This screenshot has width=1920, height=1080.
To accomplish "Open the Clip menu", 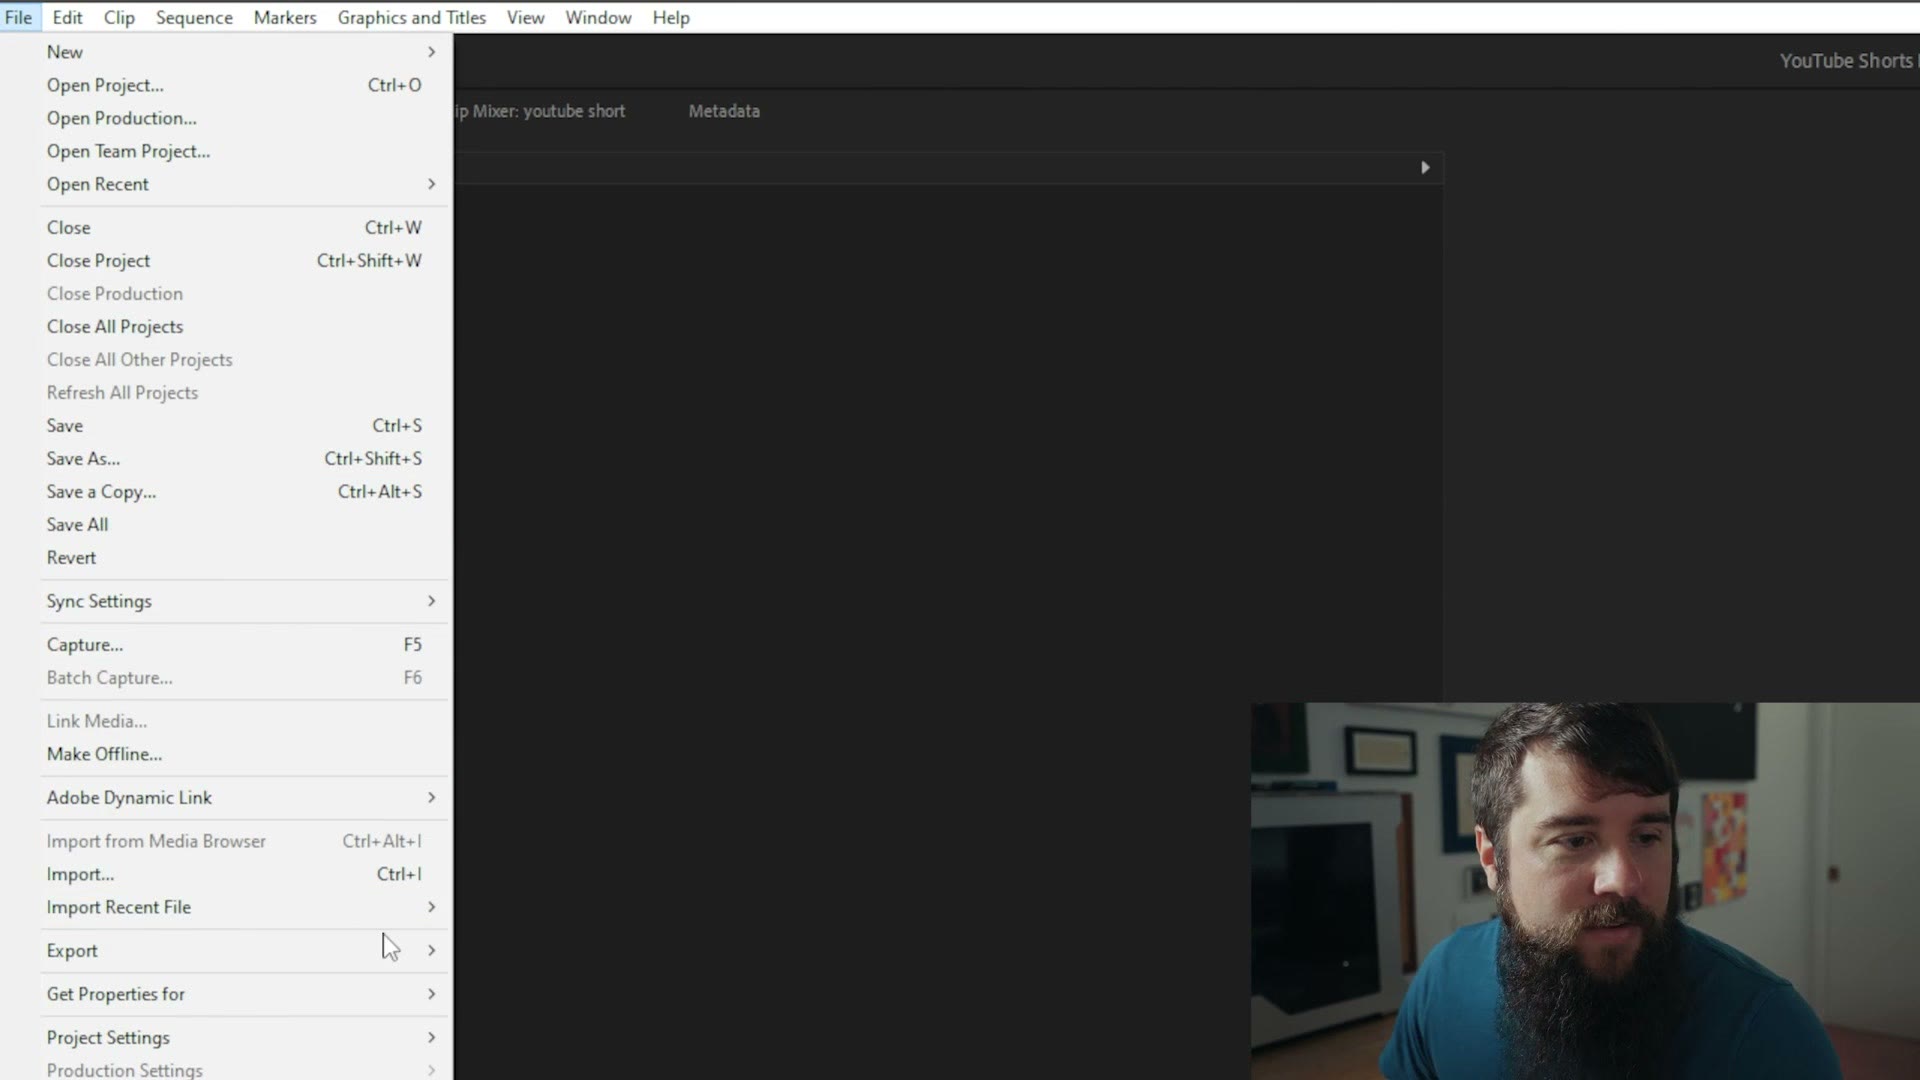I will (119, 17).
